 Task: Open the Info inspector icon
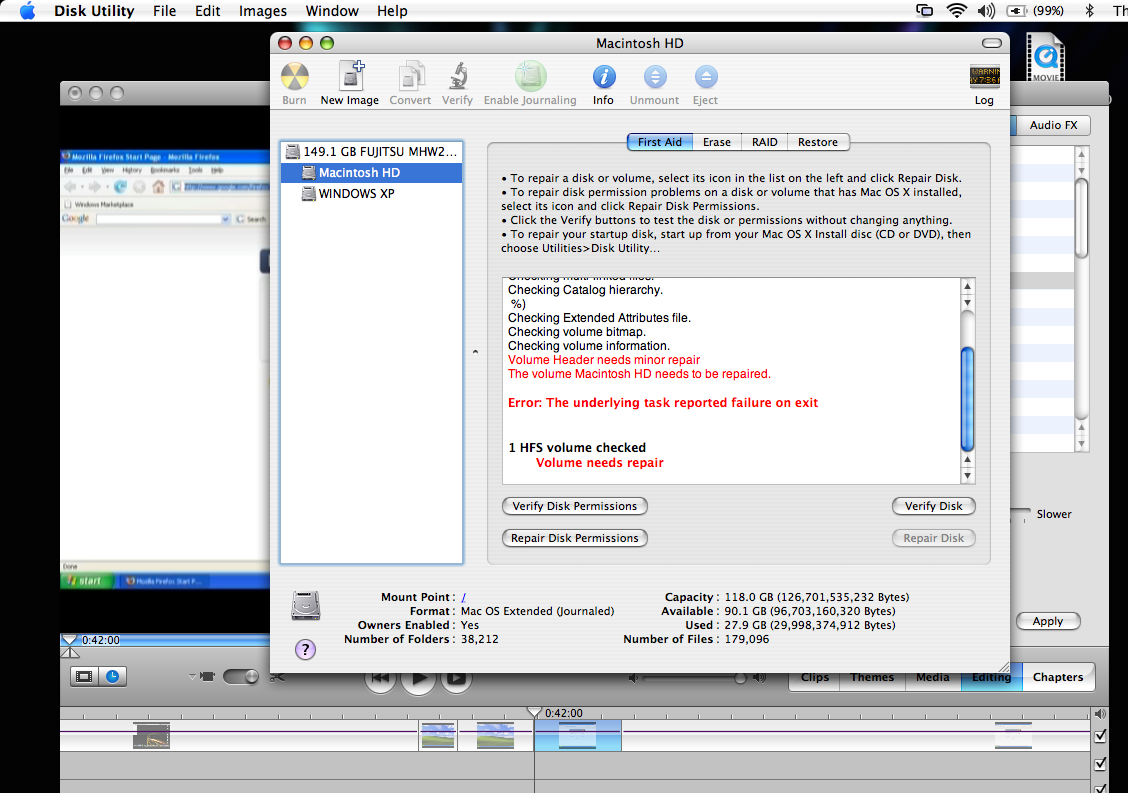click(604, 76)
